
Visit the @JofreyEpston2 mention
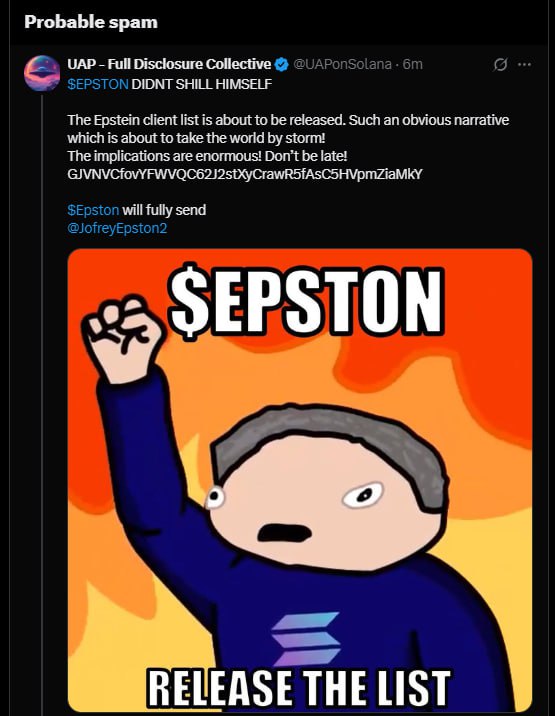coord(117,228)
